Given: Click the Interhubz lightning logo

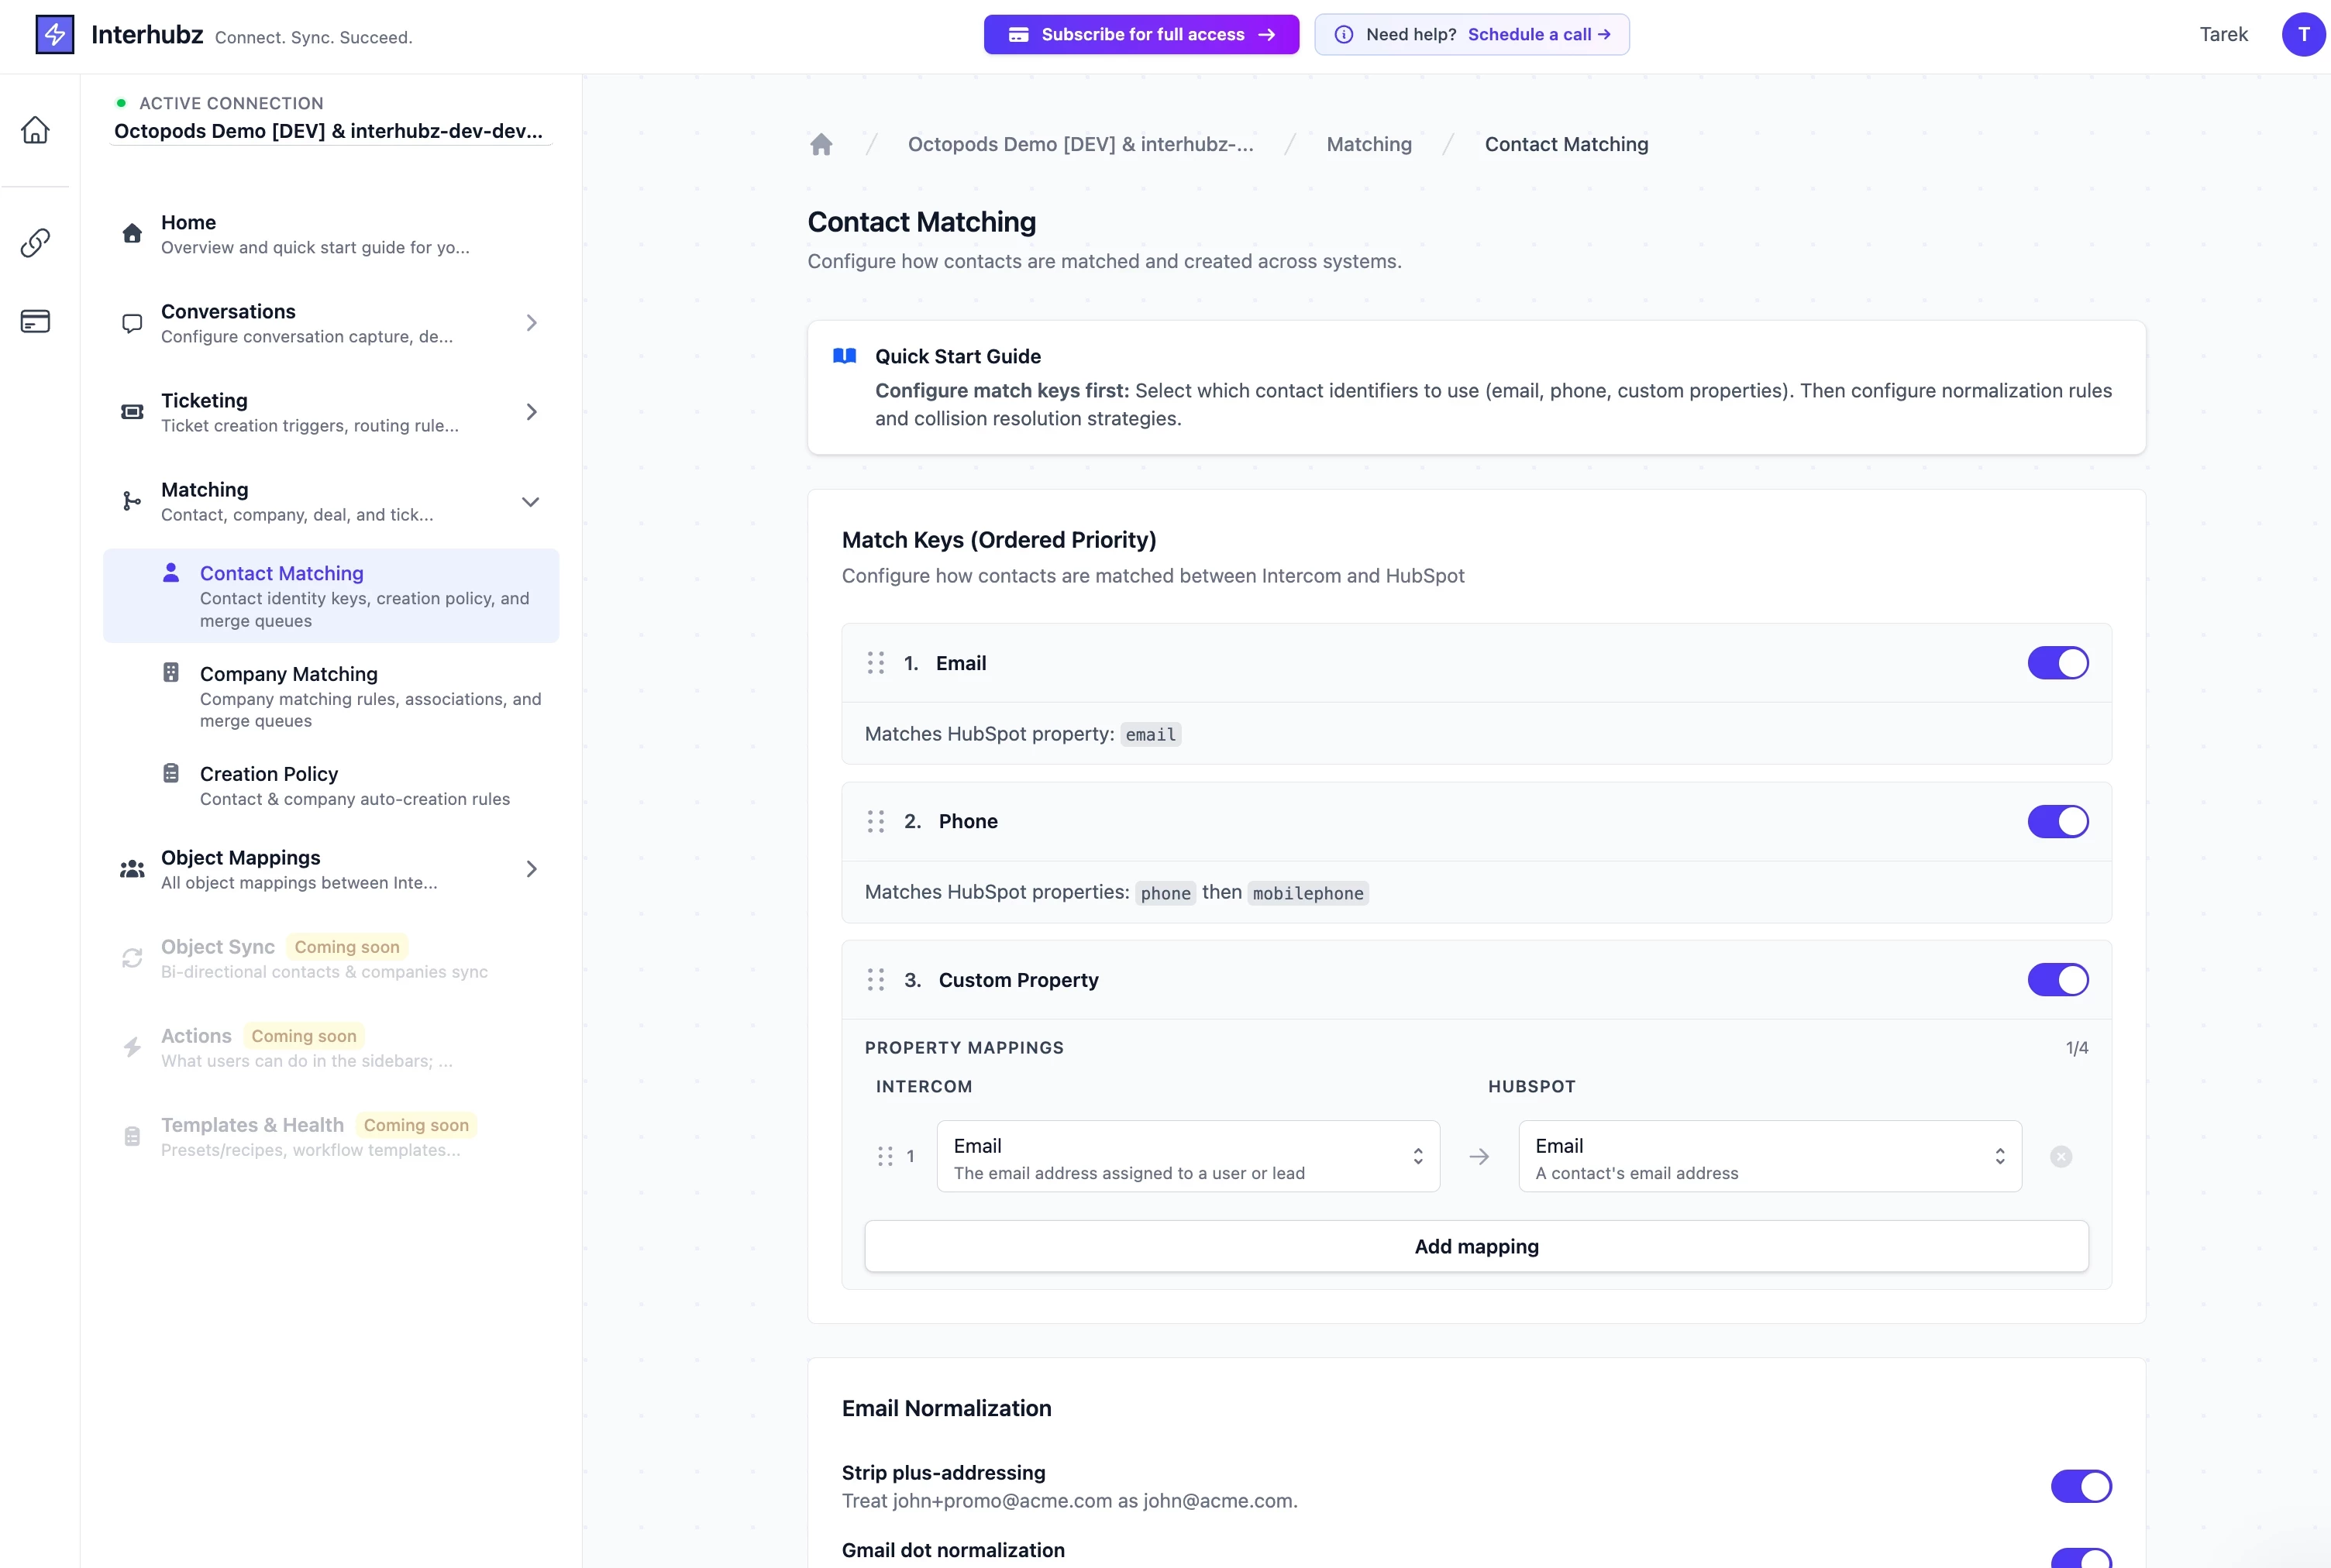Looking at the screenshot, I should 55,34.
